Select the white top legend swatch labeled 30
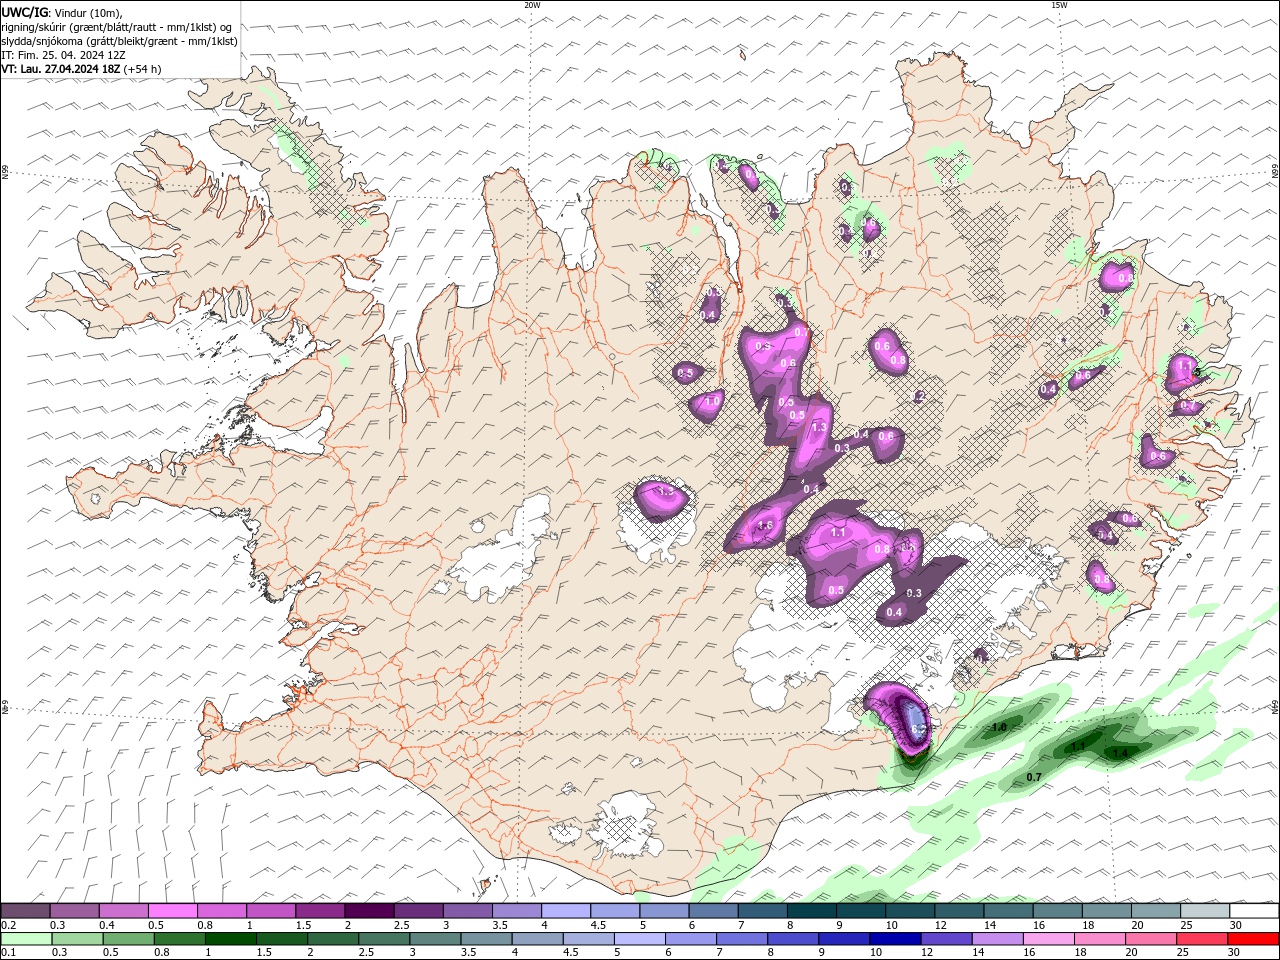Image resolution: width=1280 pixels, height=960 pixels. tap(1254, 911)
